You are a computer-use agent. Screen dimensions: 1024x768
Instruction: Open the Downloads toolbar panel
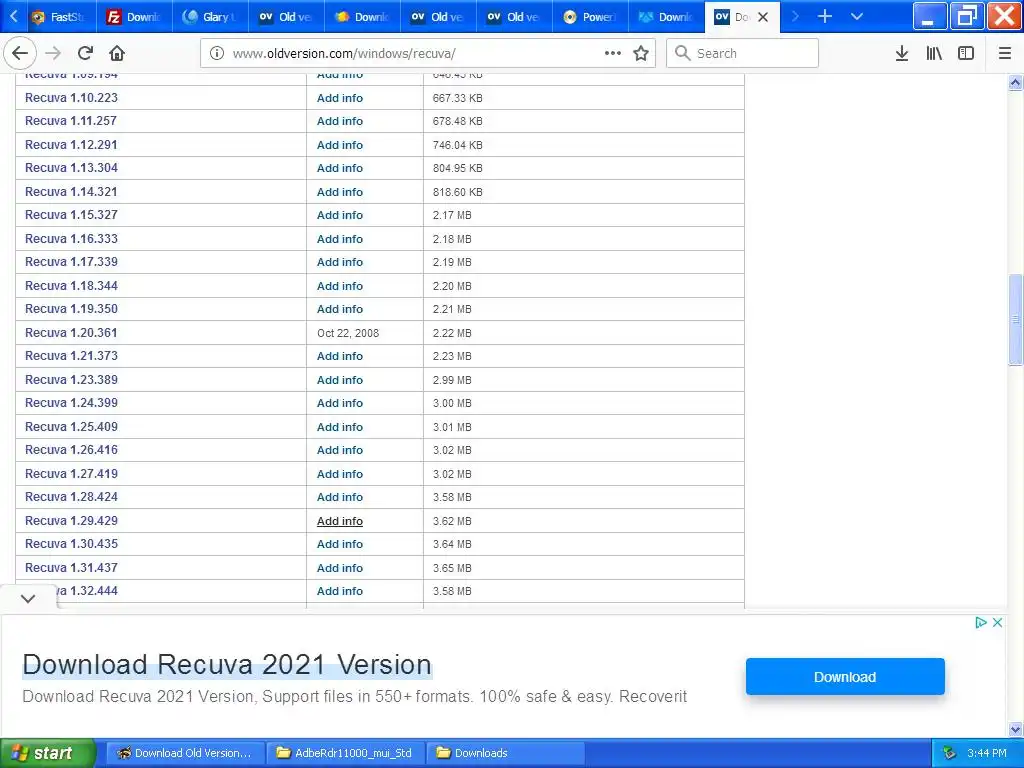(902, 53)
